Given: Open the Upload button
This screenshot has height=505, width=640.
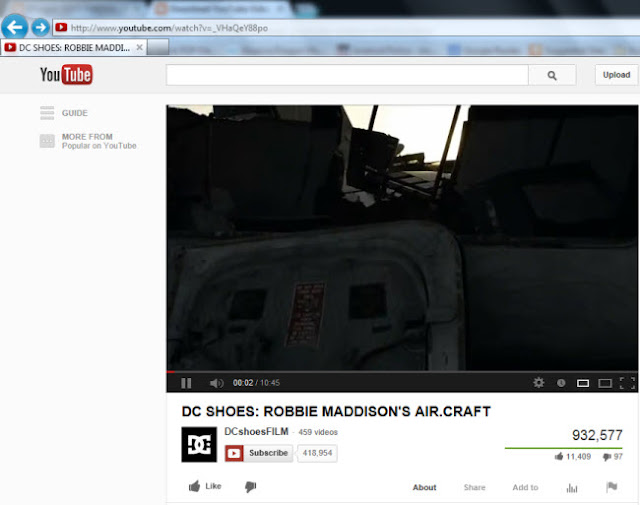Looking at the screenshot, I should (x=616, y=75).
